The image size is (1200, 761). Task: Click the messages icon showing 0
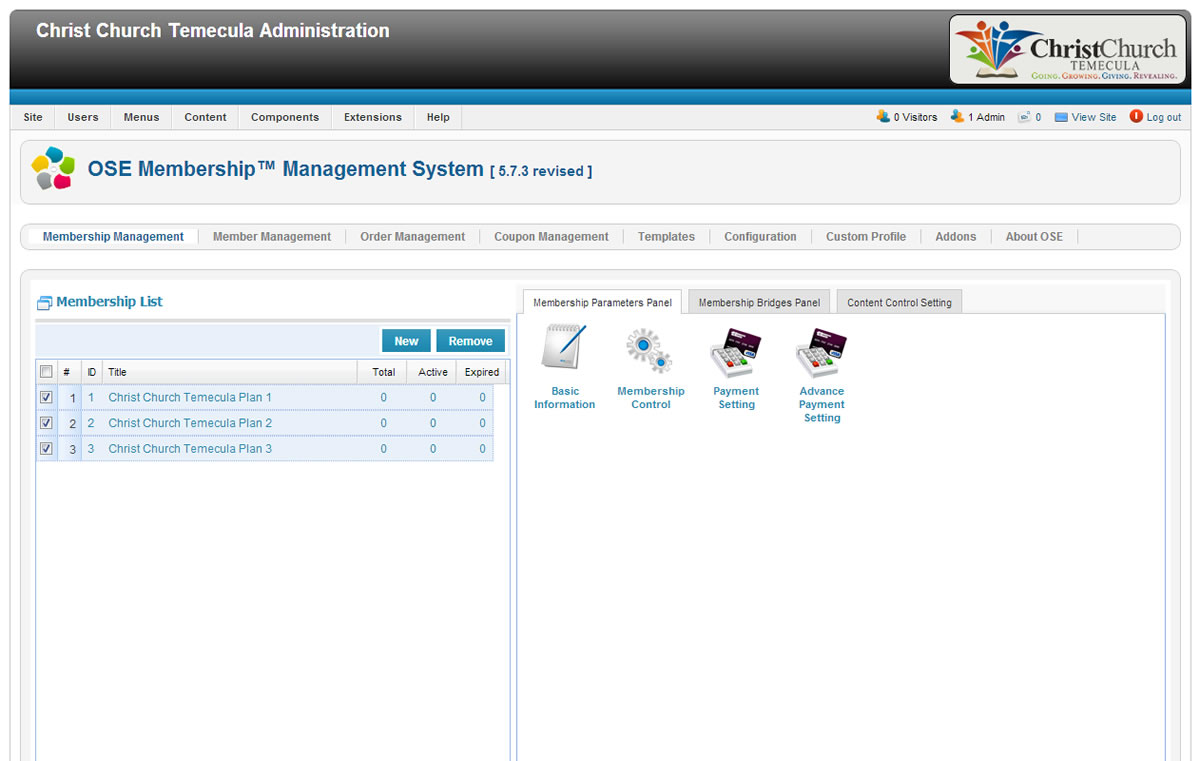pos(1024,117)
